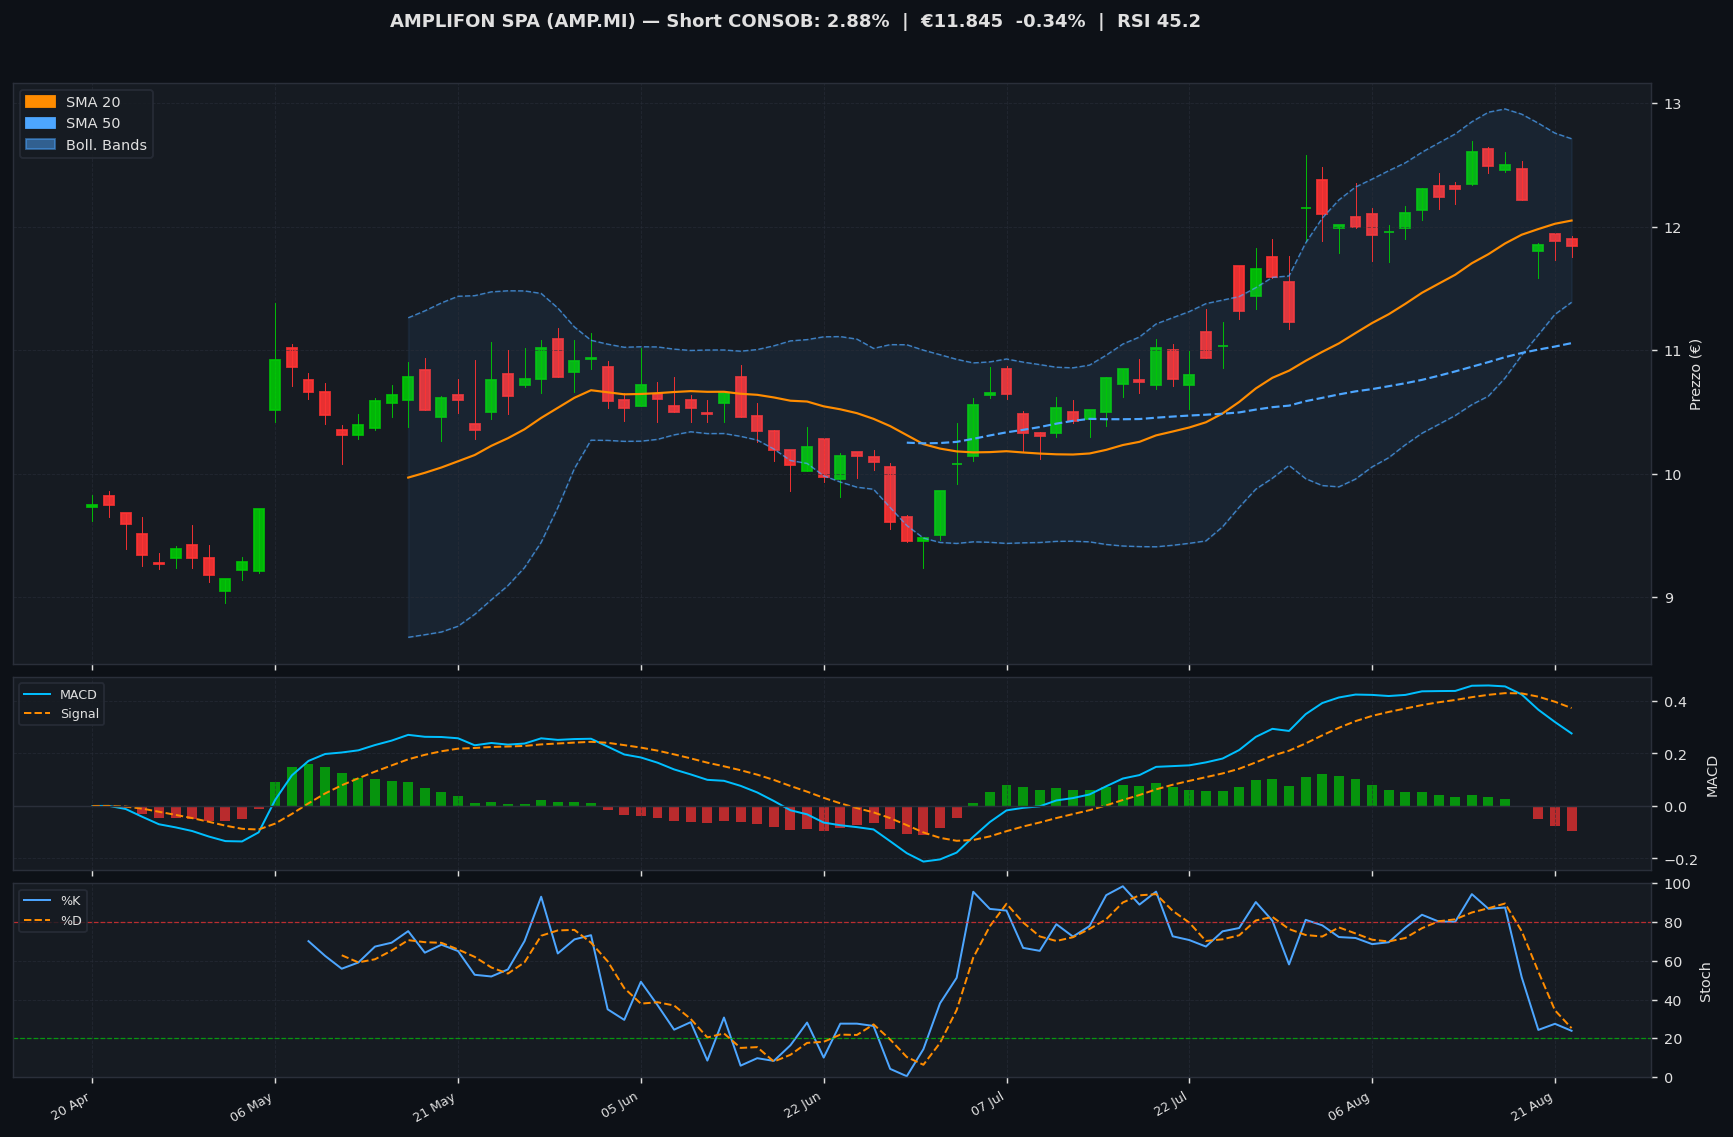1733x1137 pixels.
Task: Click the "21 Aug" date label
Action: (x=1532, y=1107)
